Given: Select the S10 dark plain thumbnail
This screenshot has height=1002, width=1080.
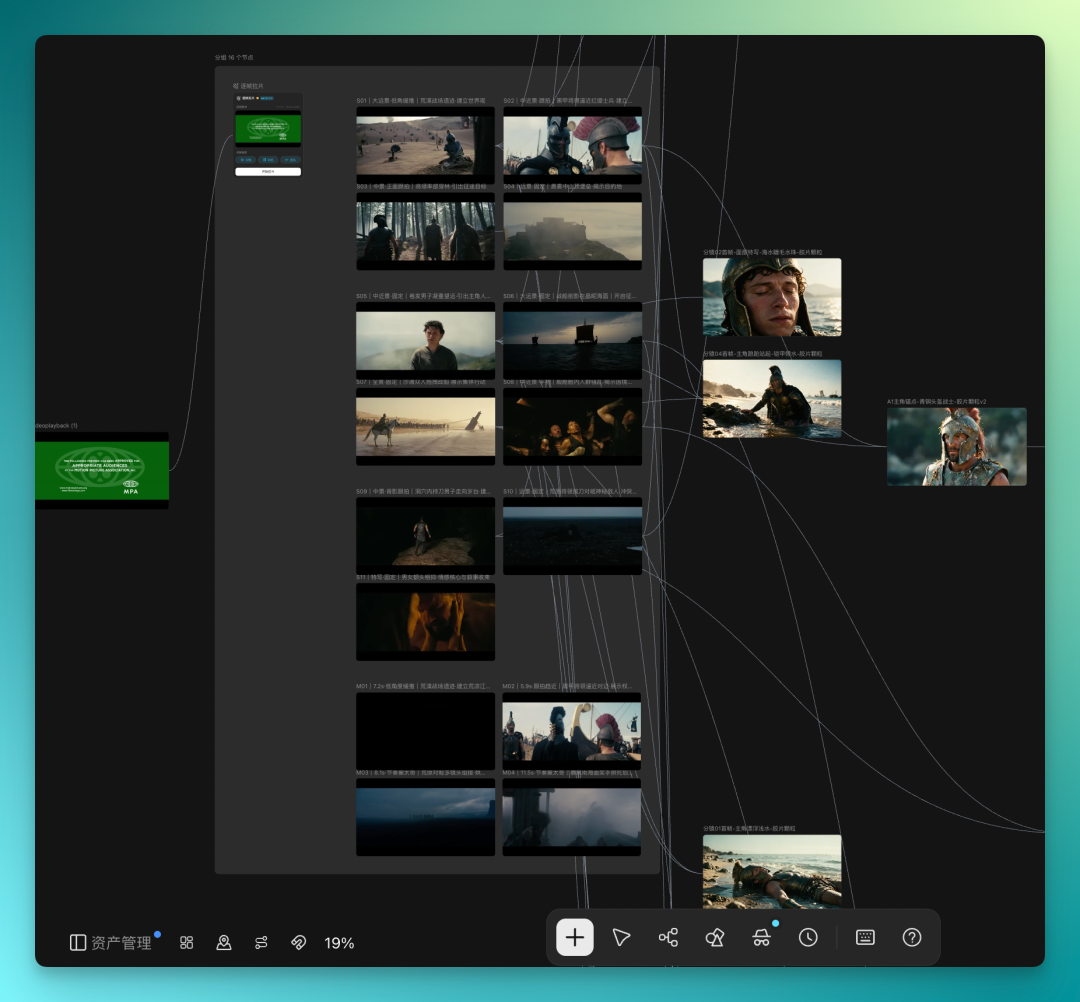Looking at the screenshot, I should click(572, 536).
